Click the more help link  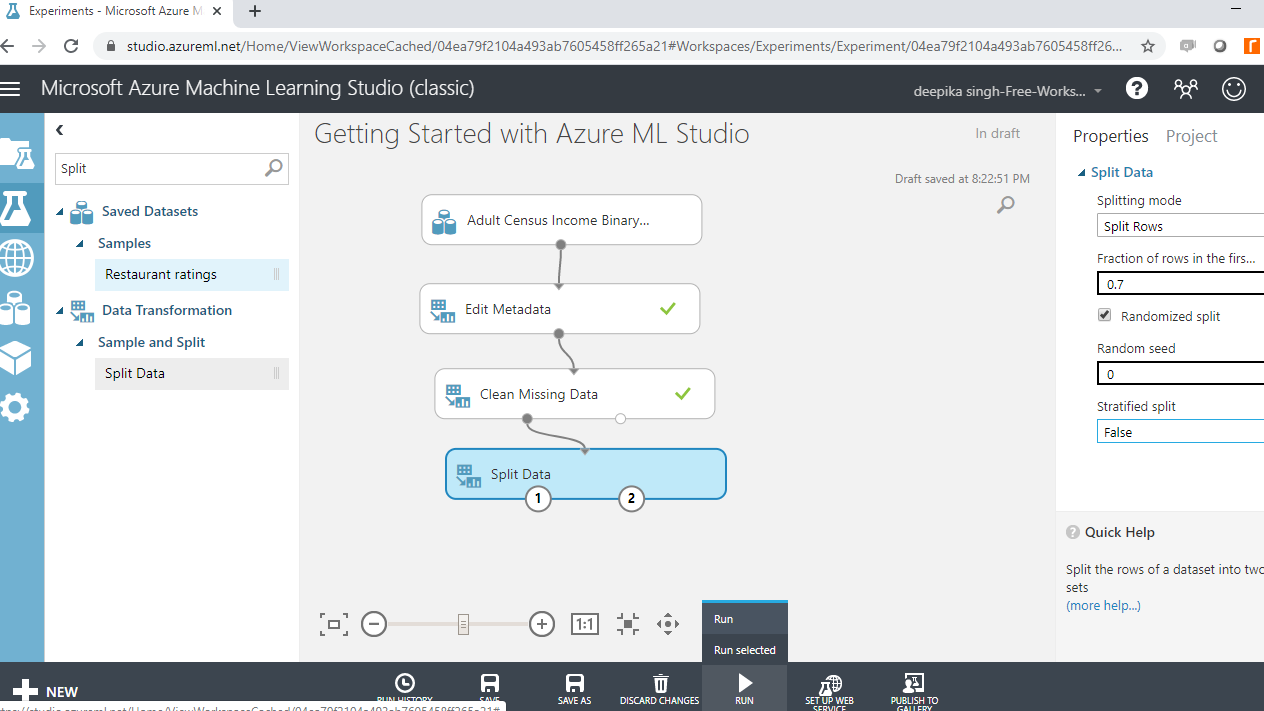[1103, 605]
